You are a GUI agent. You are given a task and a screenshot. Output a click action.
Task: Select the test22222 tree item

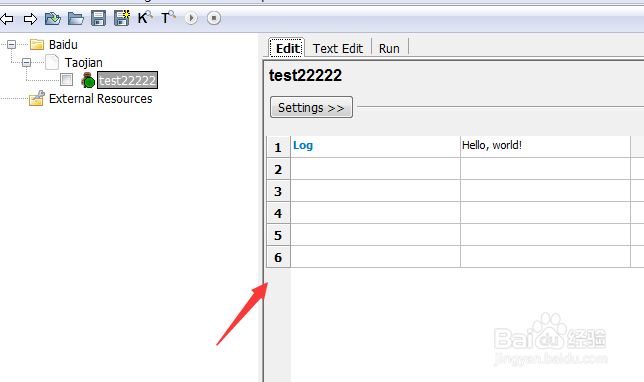[127, 80]
